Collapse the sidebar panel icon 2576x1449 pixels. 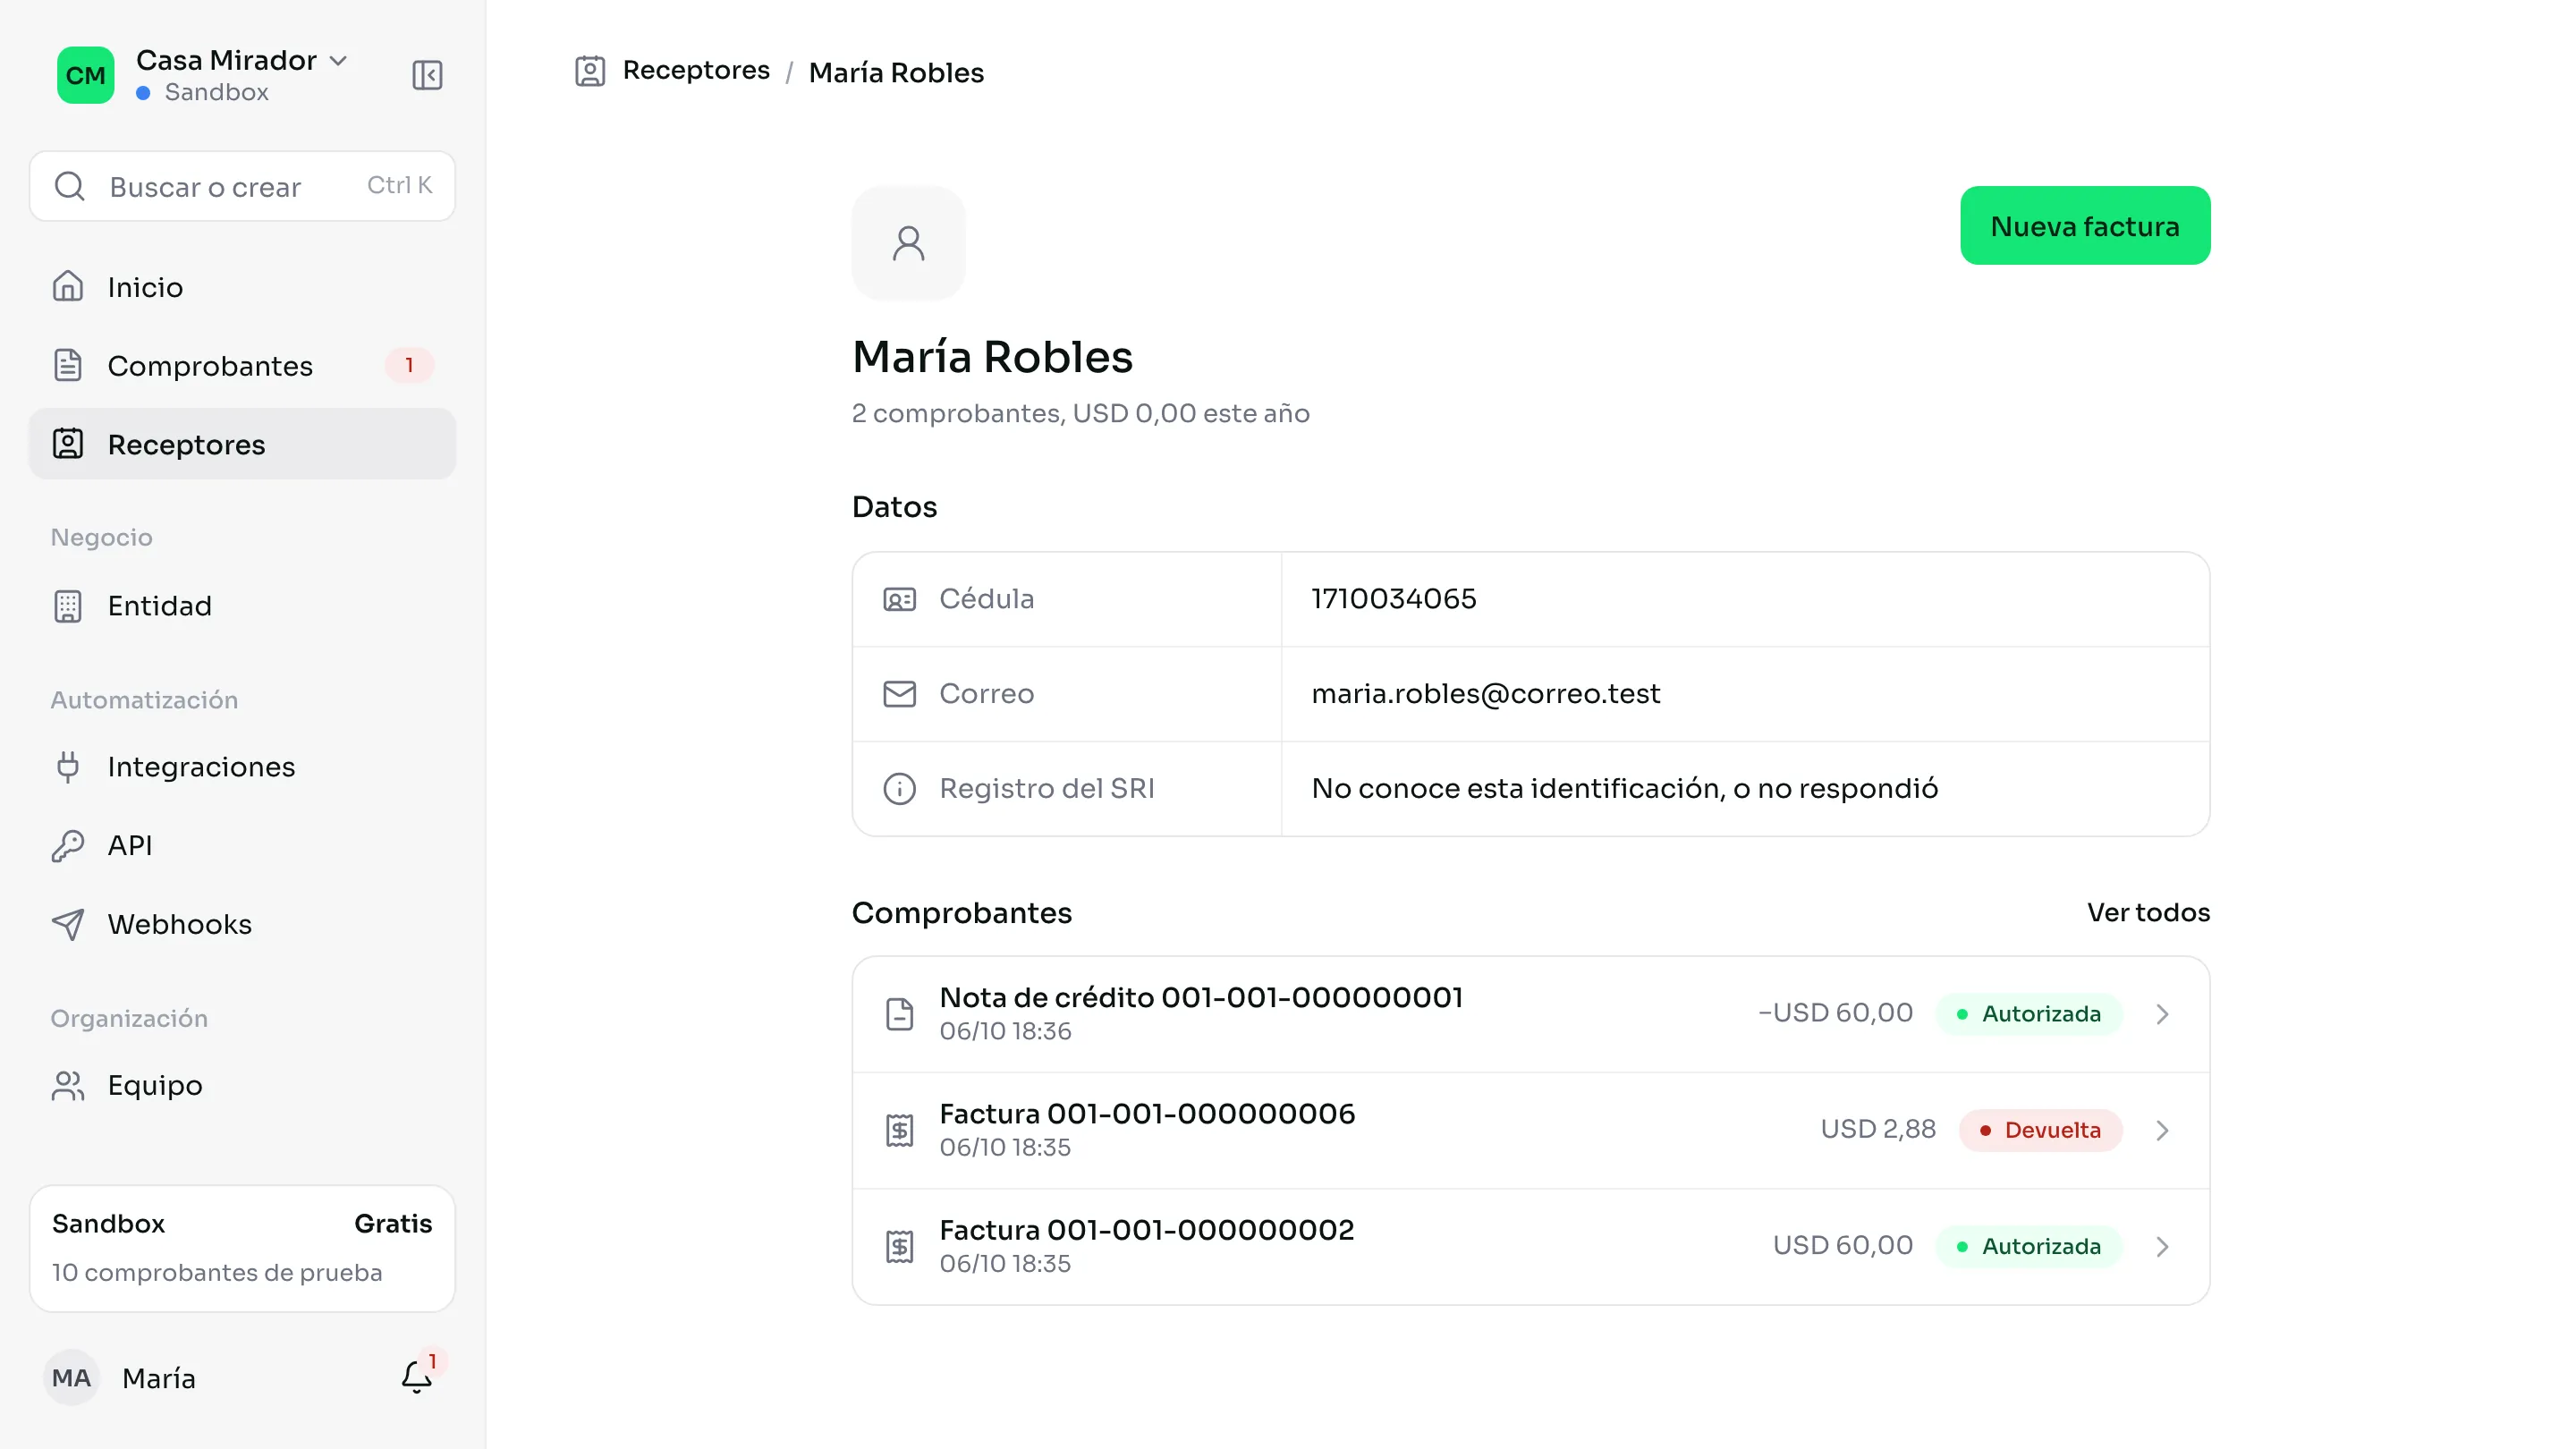pyautogui.click(x=427, y=75)
